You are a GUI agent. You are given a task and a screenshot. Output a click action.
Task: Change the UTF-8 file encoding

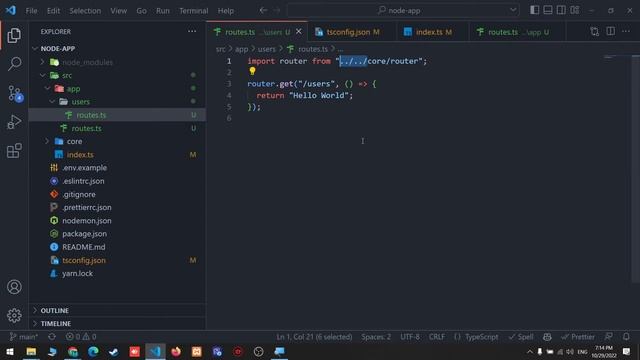click(410, 337)
